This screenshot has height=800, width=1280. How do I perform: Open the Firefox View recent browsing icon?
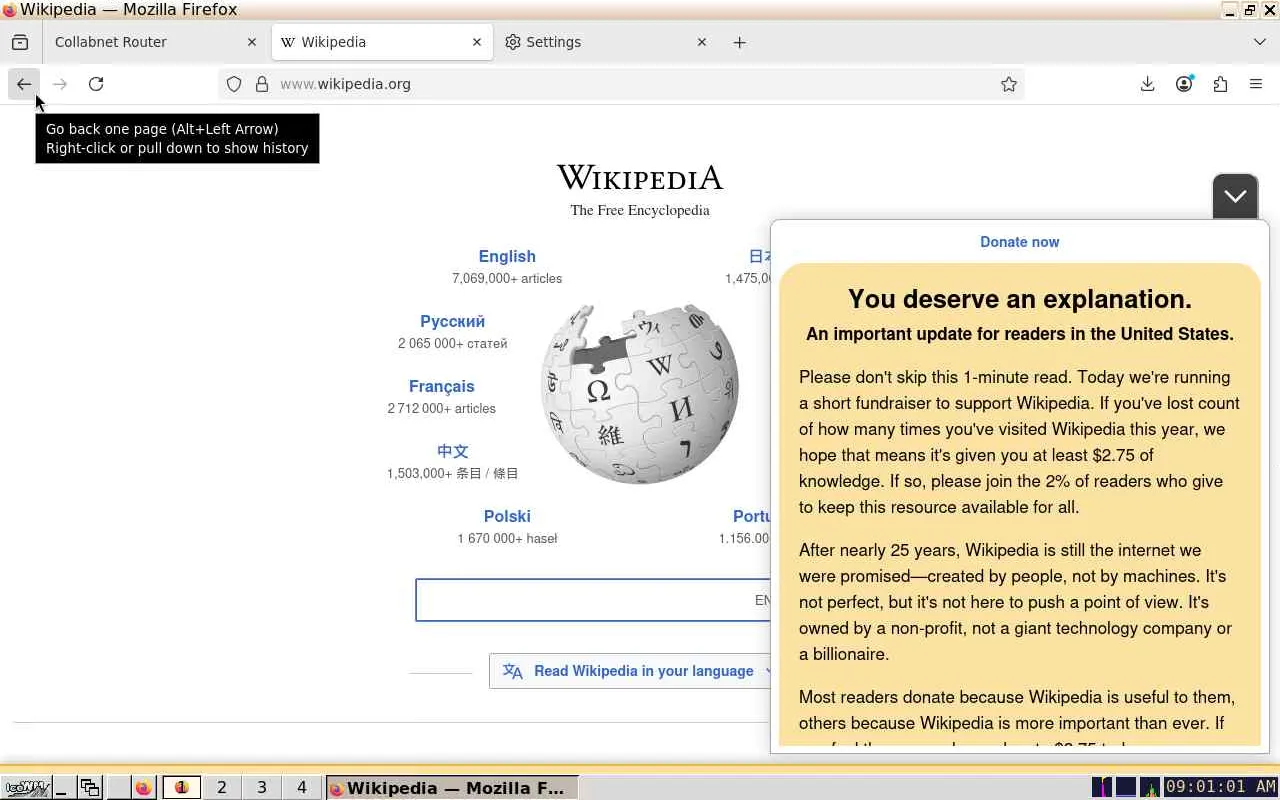click(x=20, y=42)
